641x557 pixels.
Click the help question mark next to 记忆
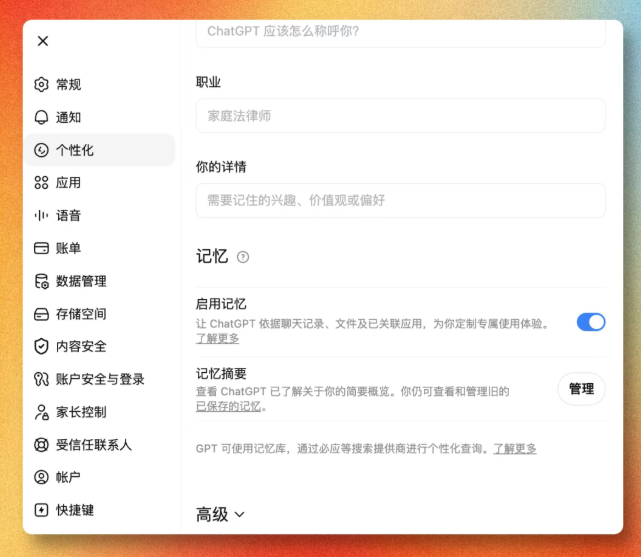(x=243, y=257)
